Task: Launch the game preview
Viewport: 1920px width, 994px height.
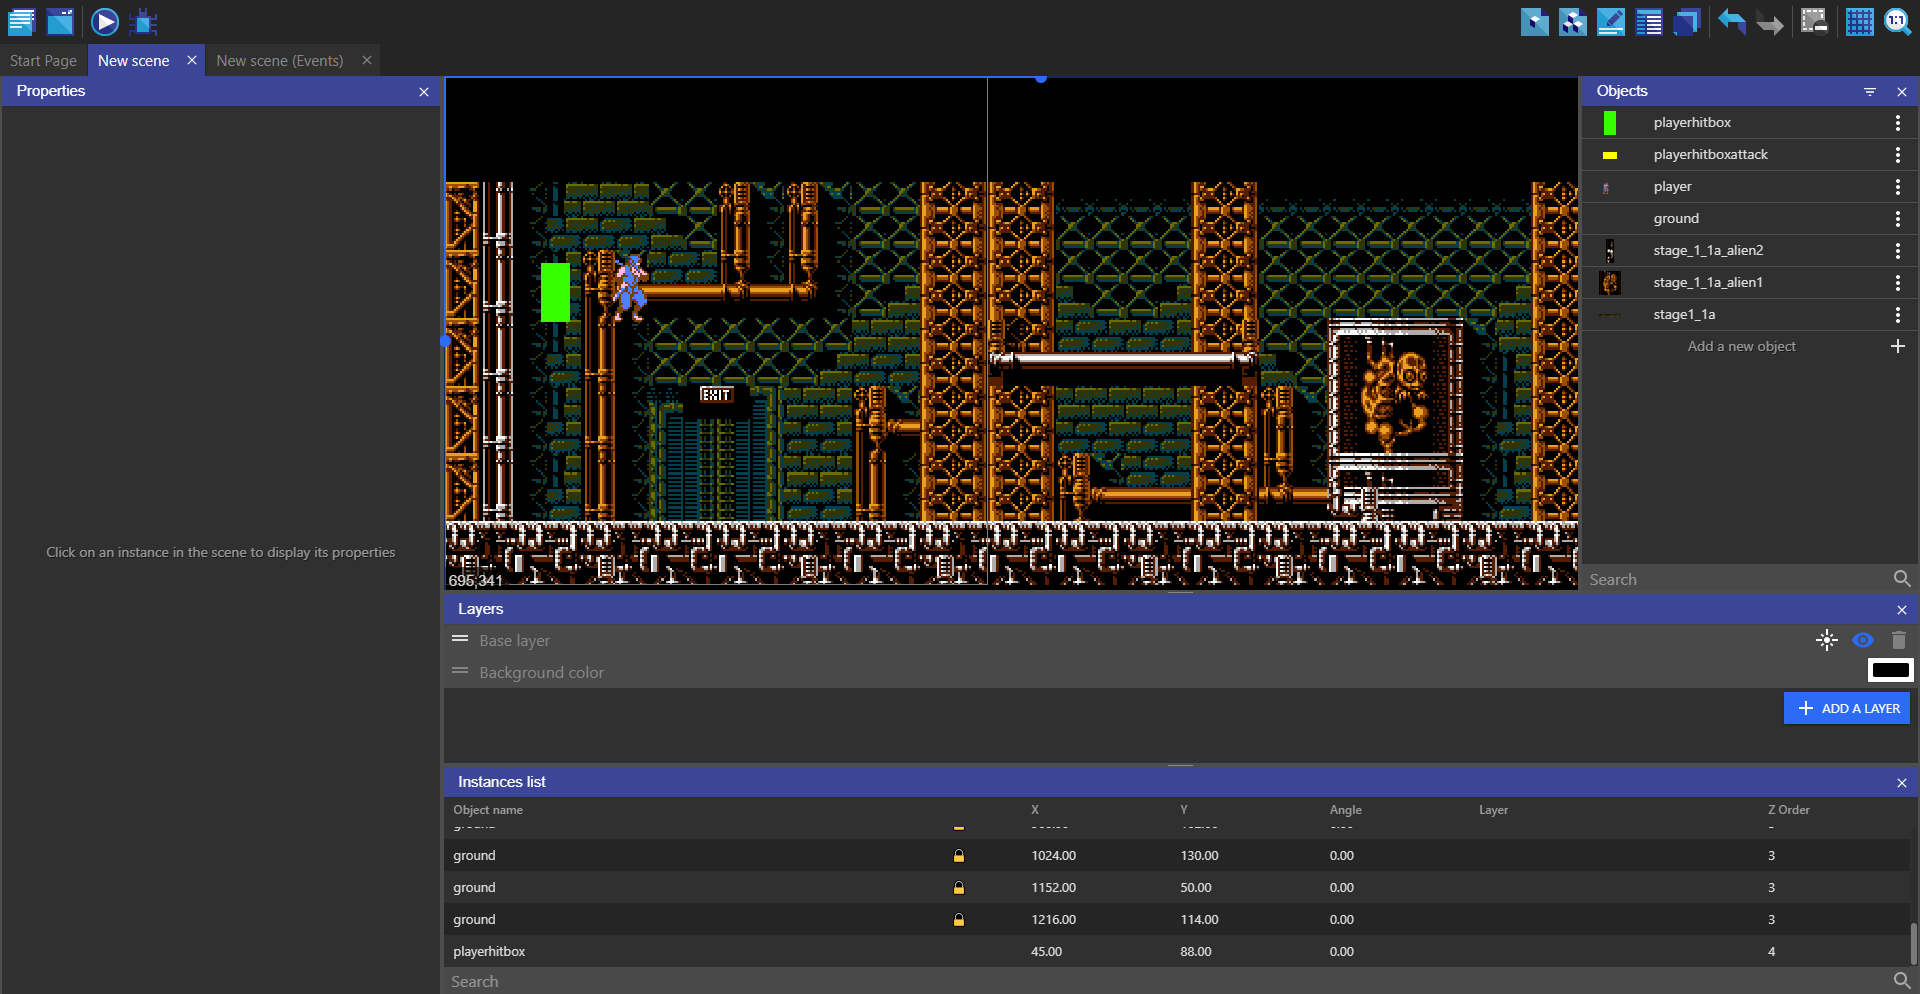Action: coord(105,21)
